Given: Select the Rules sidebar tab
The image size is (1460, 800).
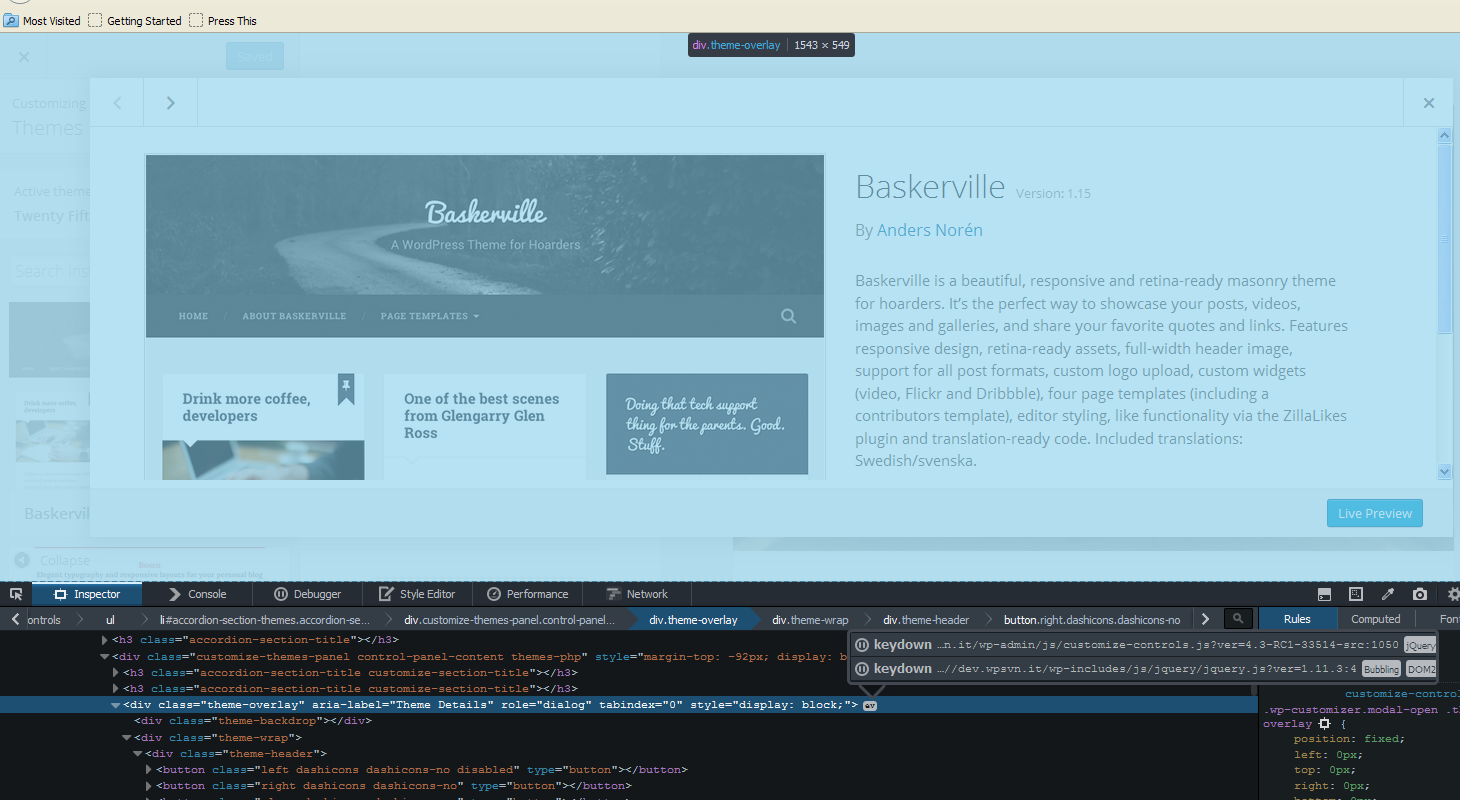Looking at the screenshot, I should click(1297, 620).
